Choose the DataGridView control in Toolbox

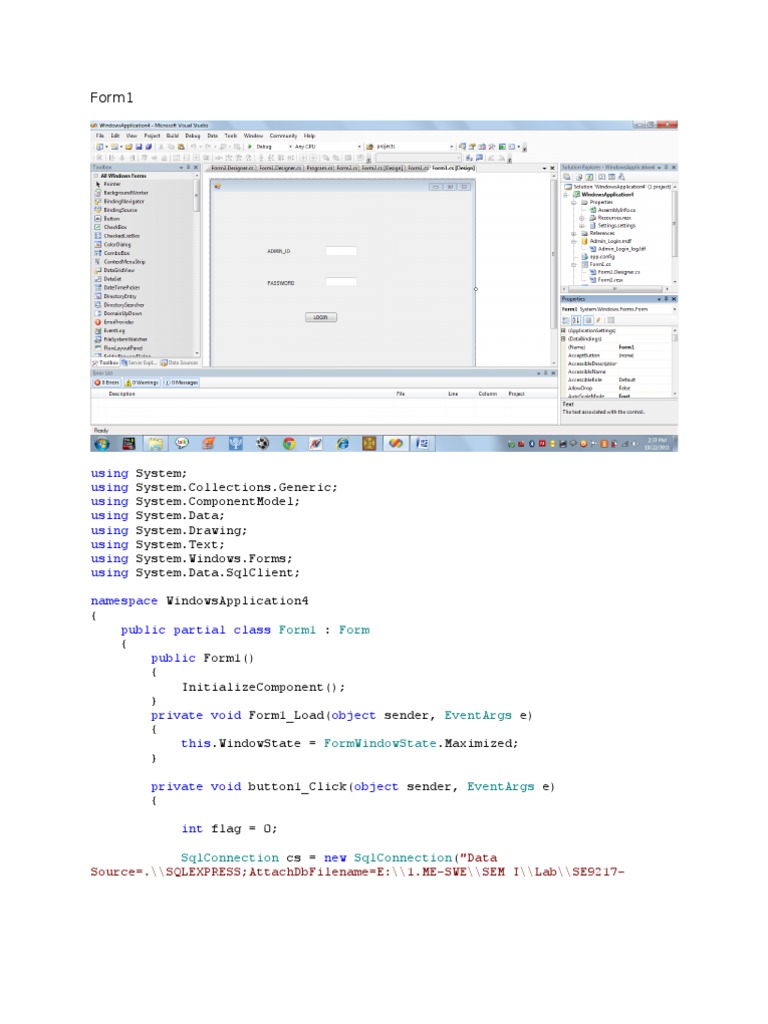pos(120,270)
